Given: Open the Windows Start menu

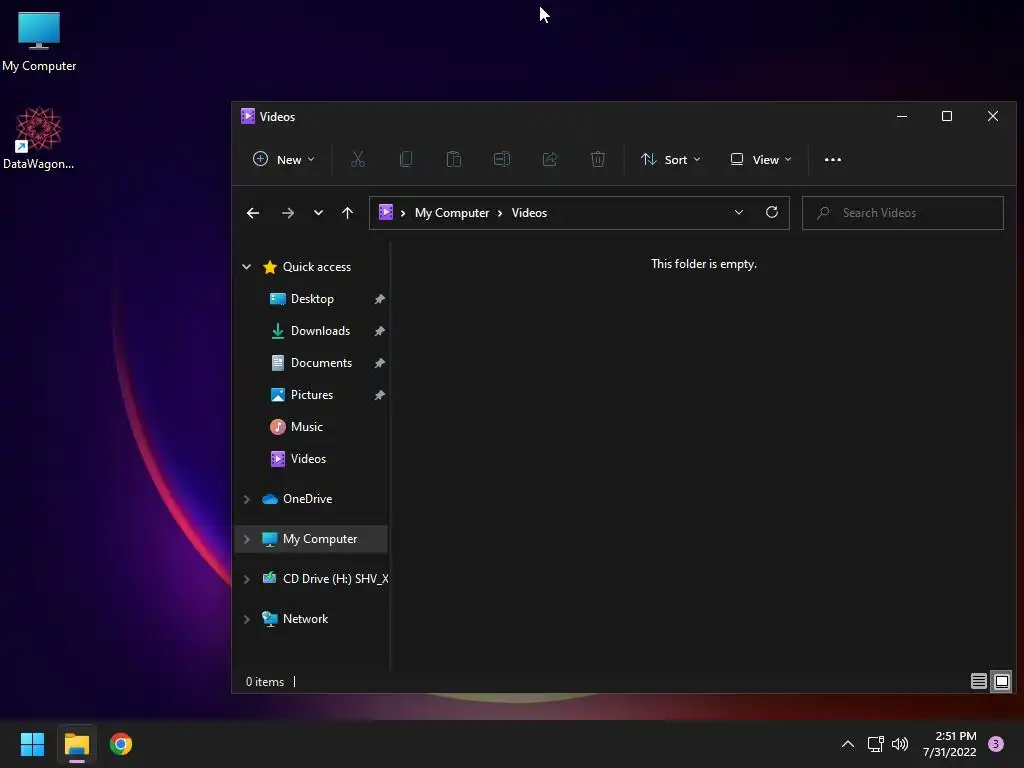Looking at the screenshot, I should (x=32, y=744).
